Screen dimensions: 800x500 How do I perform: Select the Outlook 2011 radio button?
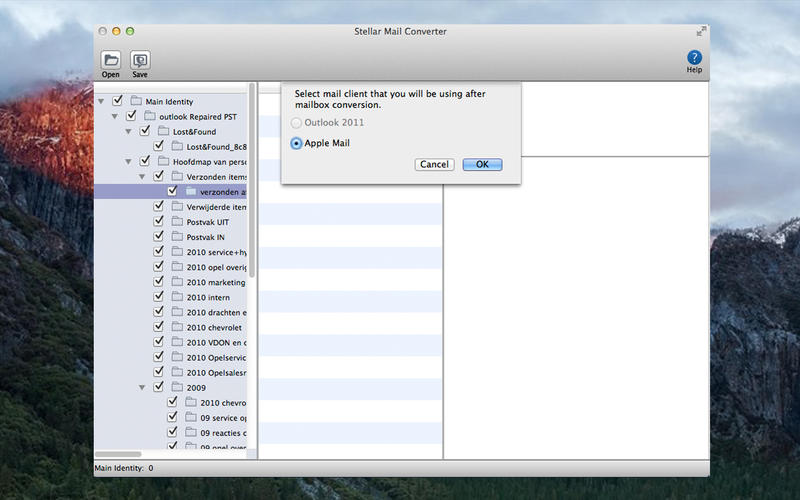[x=296, y=123]
